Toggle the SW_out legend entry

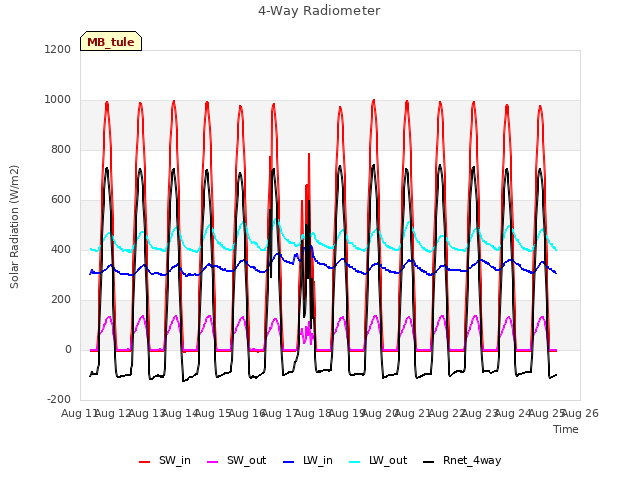[237, 461]
